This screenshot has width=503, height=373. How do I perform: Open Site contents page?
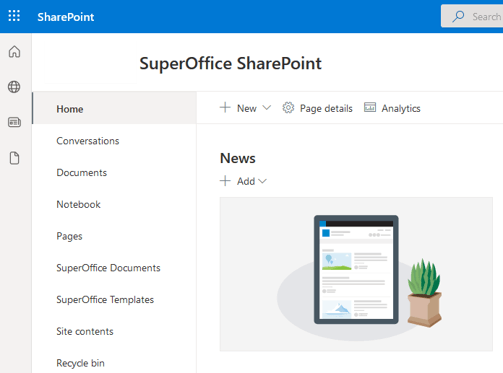pyautogui.click(x=85, y=331)
